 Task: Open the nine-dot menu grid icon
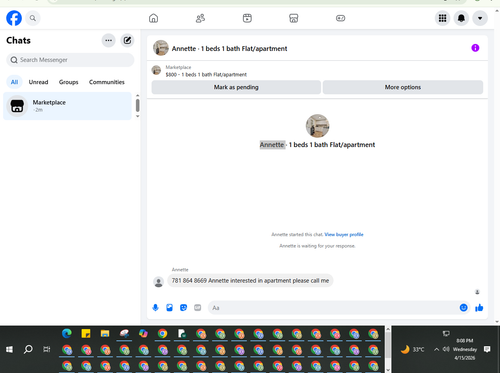click(x=442, y=18)
